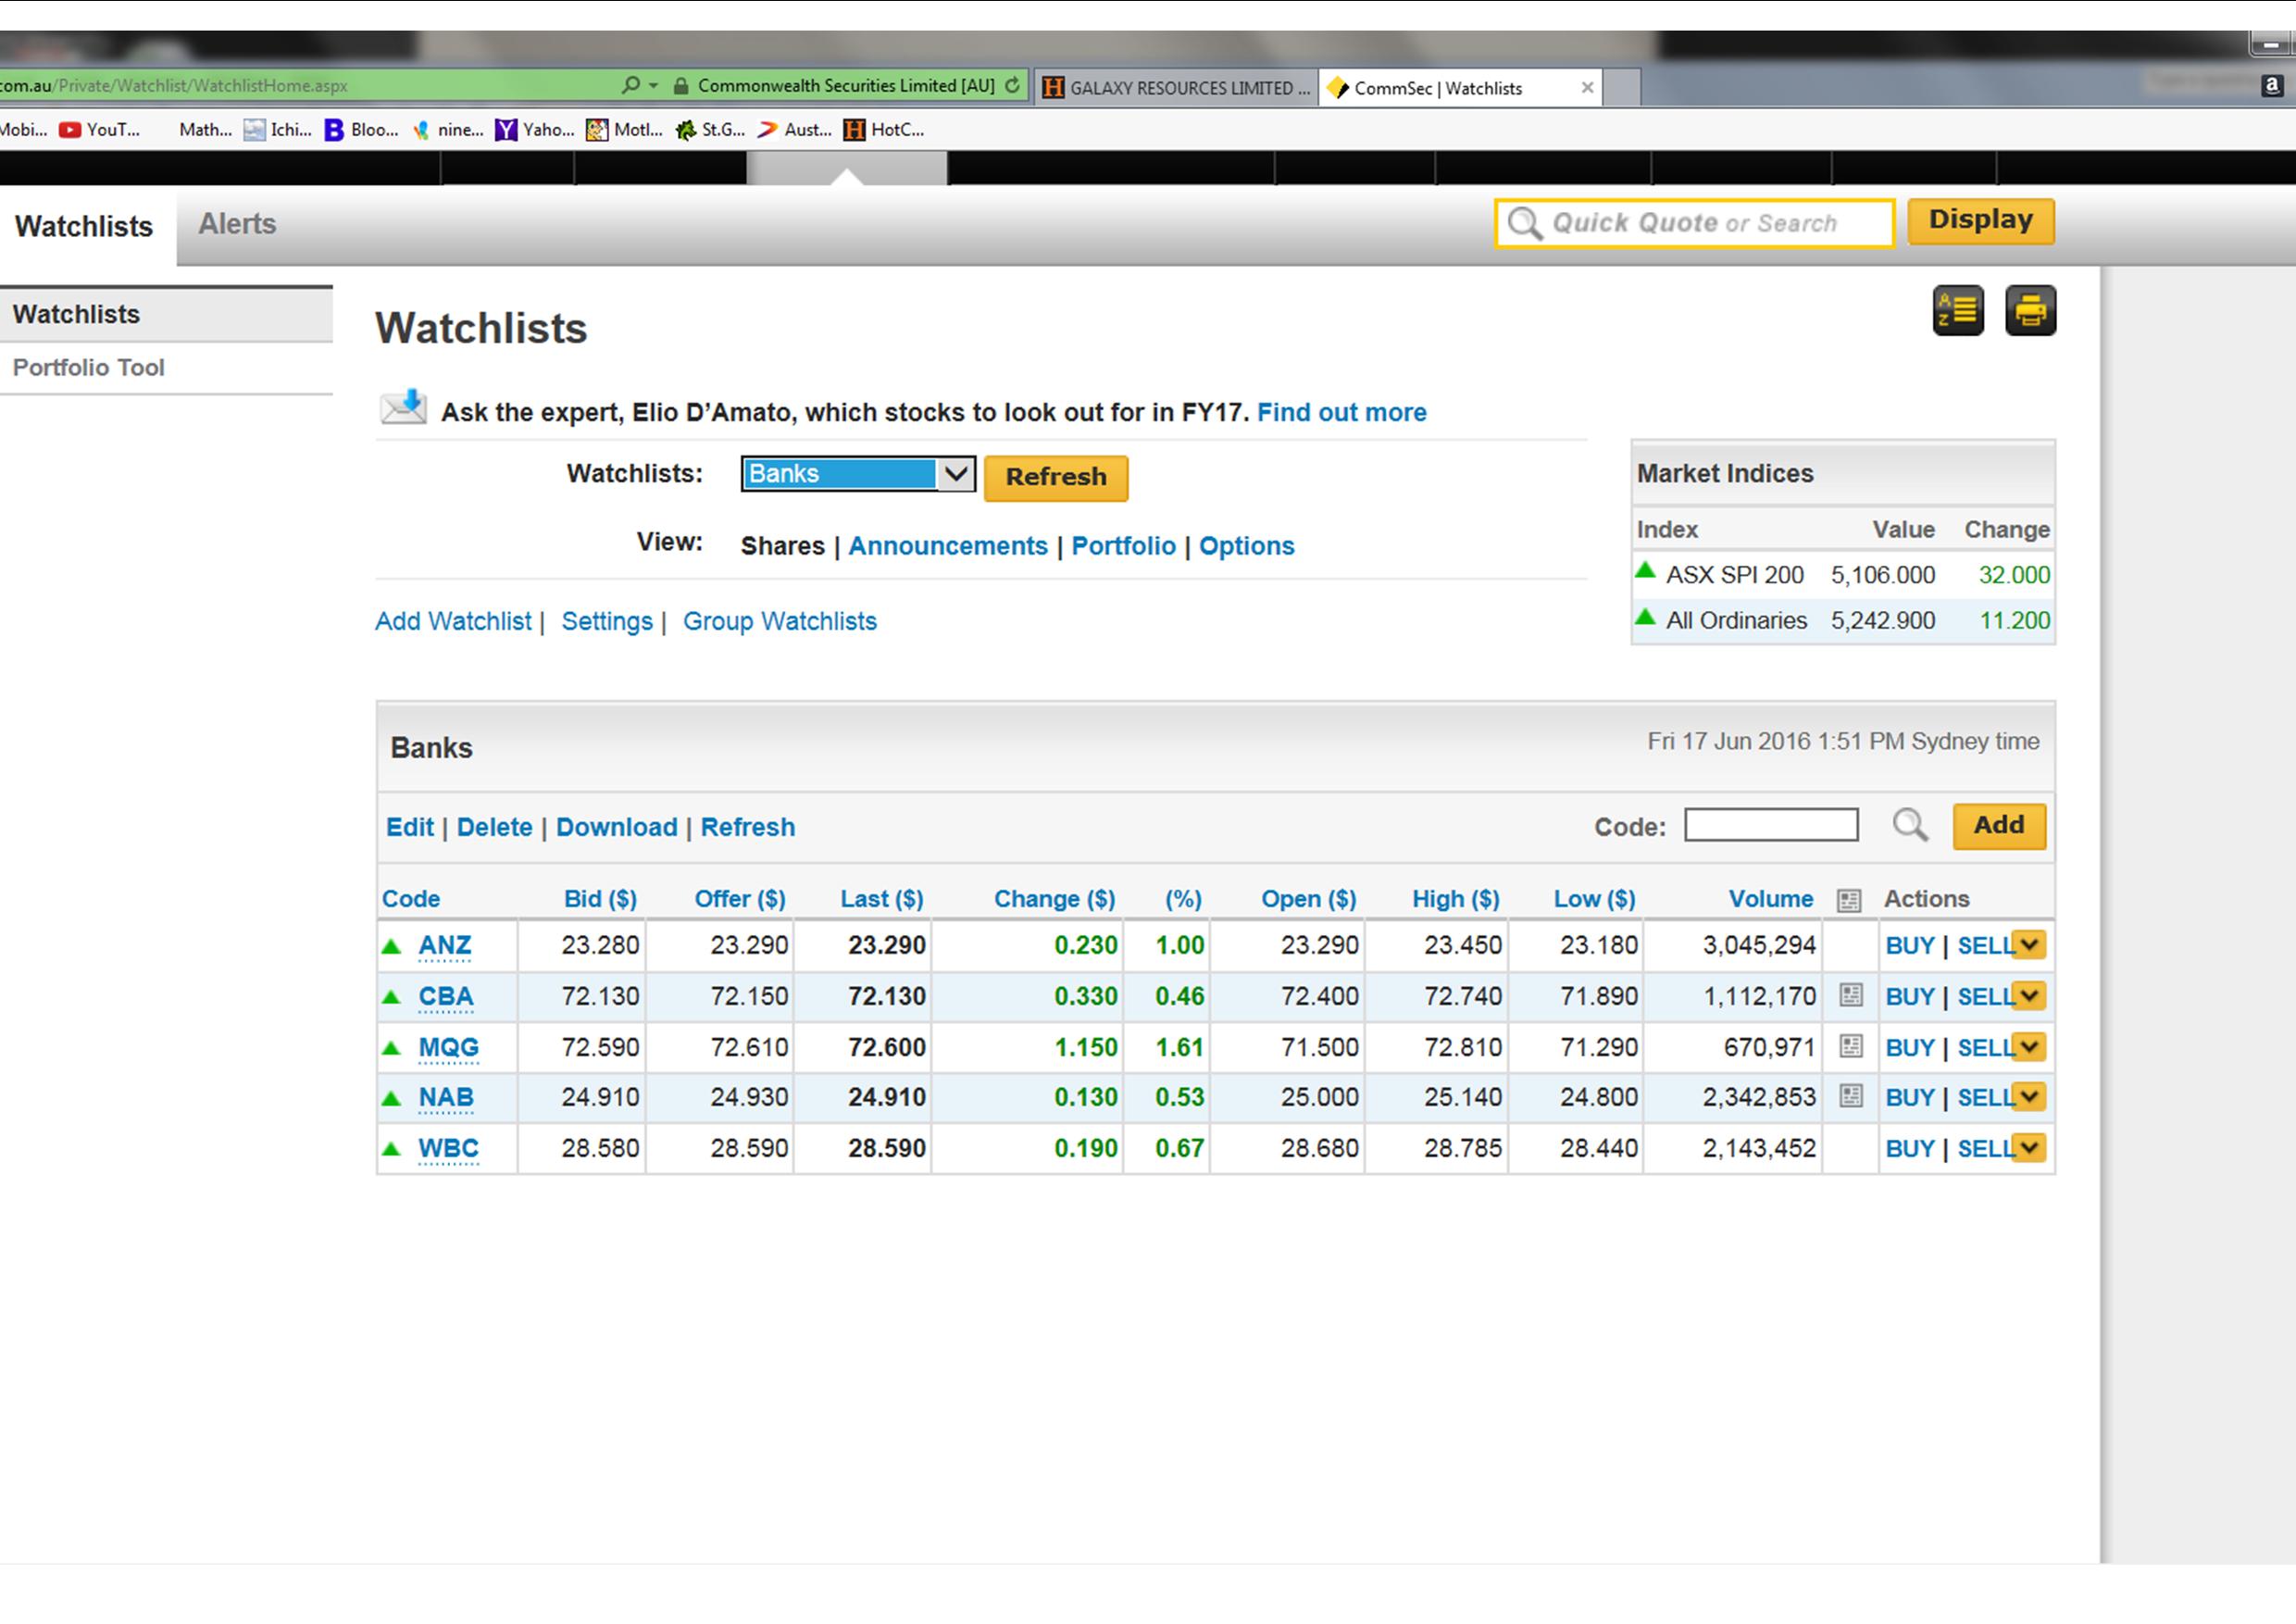Open the Ichi bookmark

[x=278, y=129]
